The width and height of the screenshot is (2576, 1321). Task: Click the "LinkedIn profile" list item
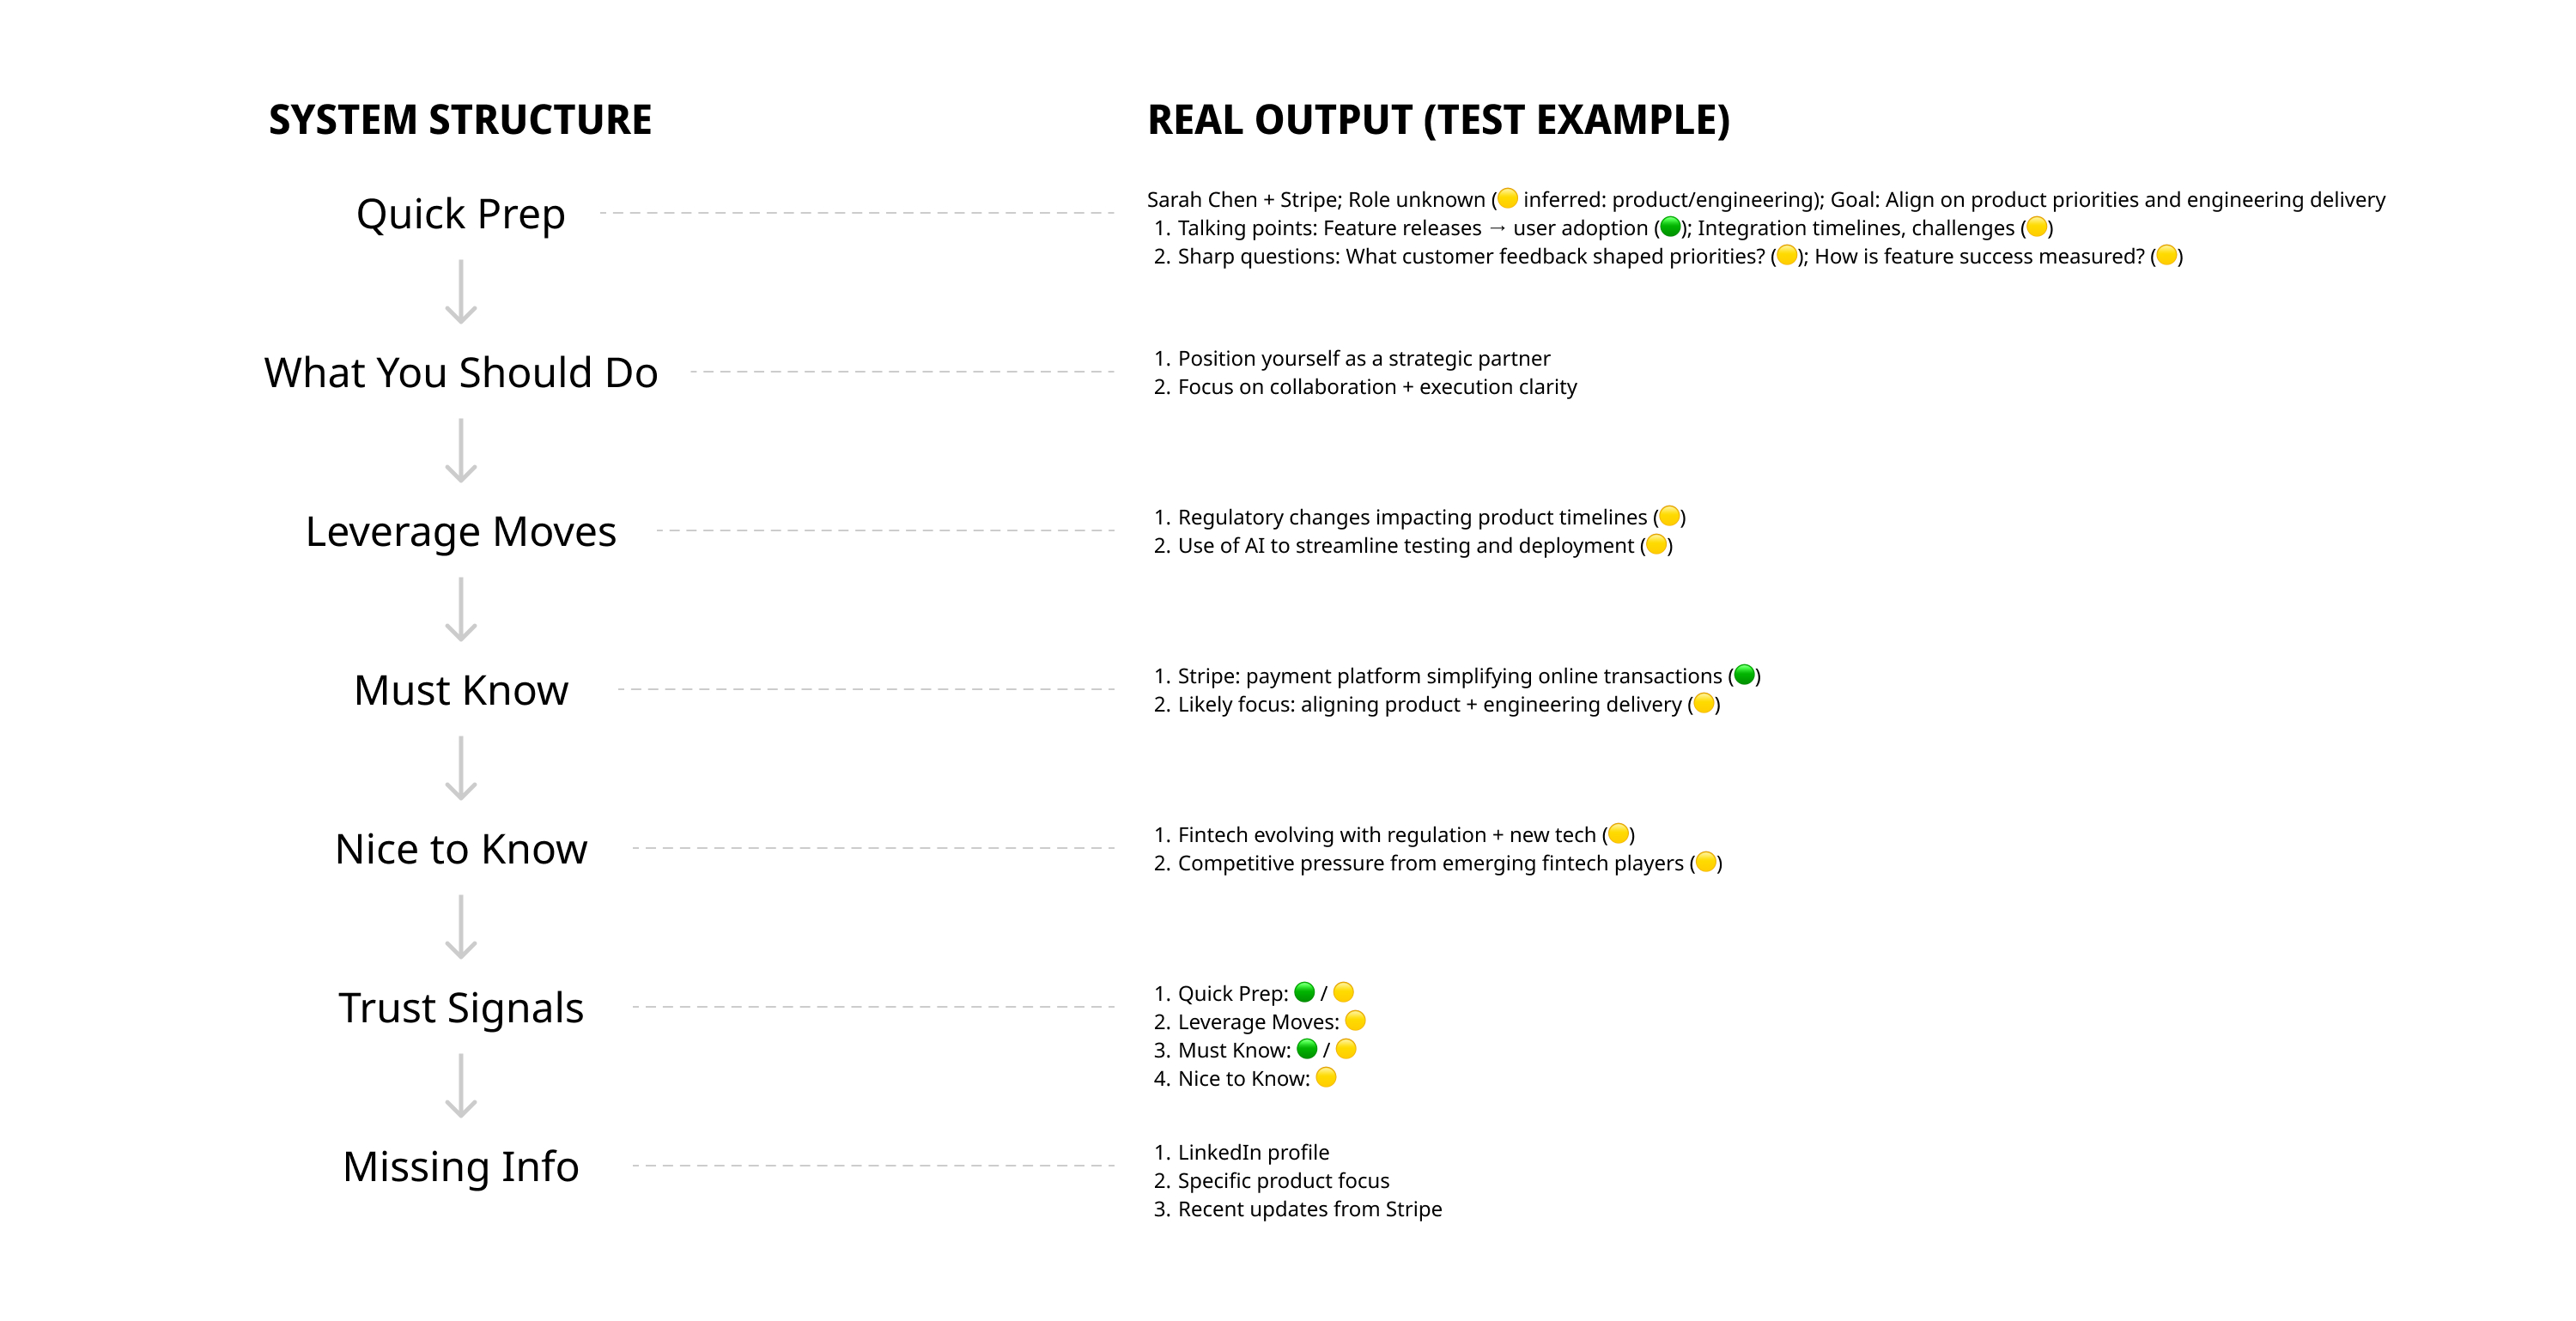(x=1253, y=1152)
